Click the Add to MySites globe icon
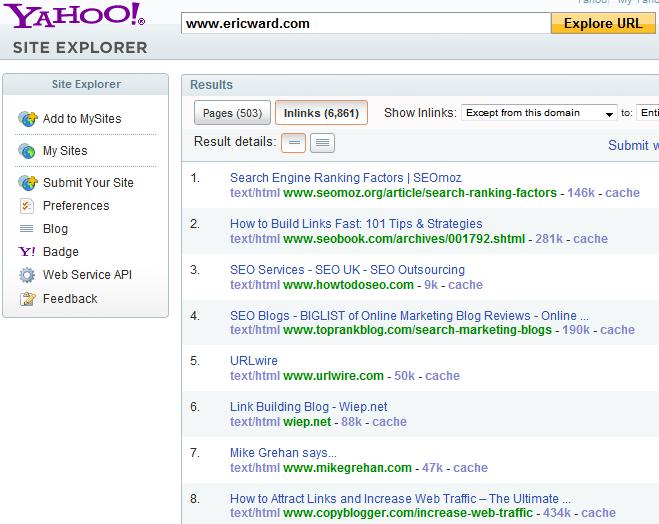Image resolution: width=659 pixels, height=524 pixels. [x=28, y=119]
